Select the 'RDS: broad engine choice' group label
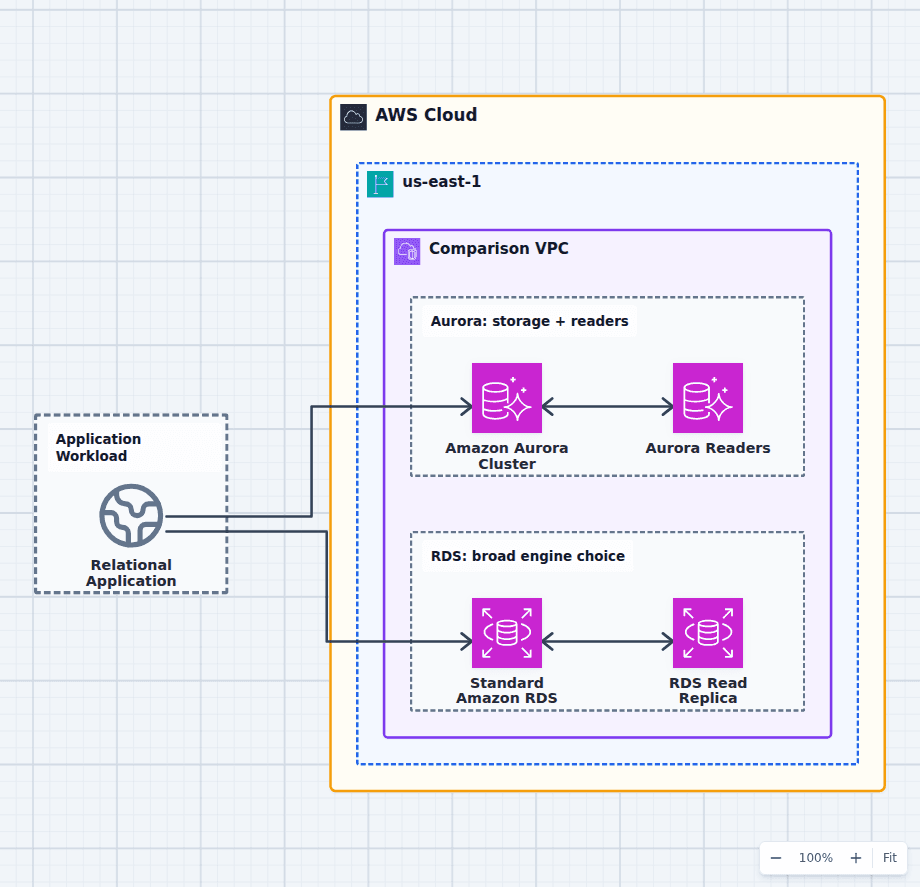 pos(527,556)
